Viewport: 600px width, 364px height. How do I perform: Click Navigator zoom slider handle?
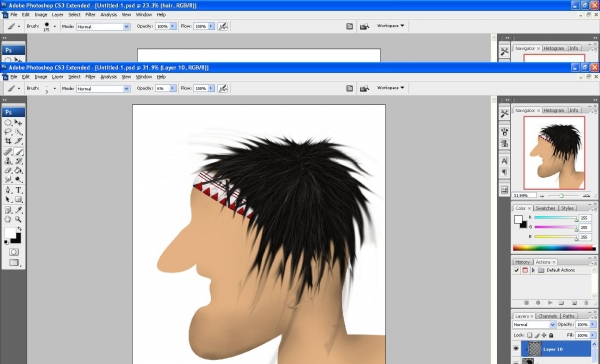click(x=561, y=196)
